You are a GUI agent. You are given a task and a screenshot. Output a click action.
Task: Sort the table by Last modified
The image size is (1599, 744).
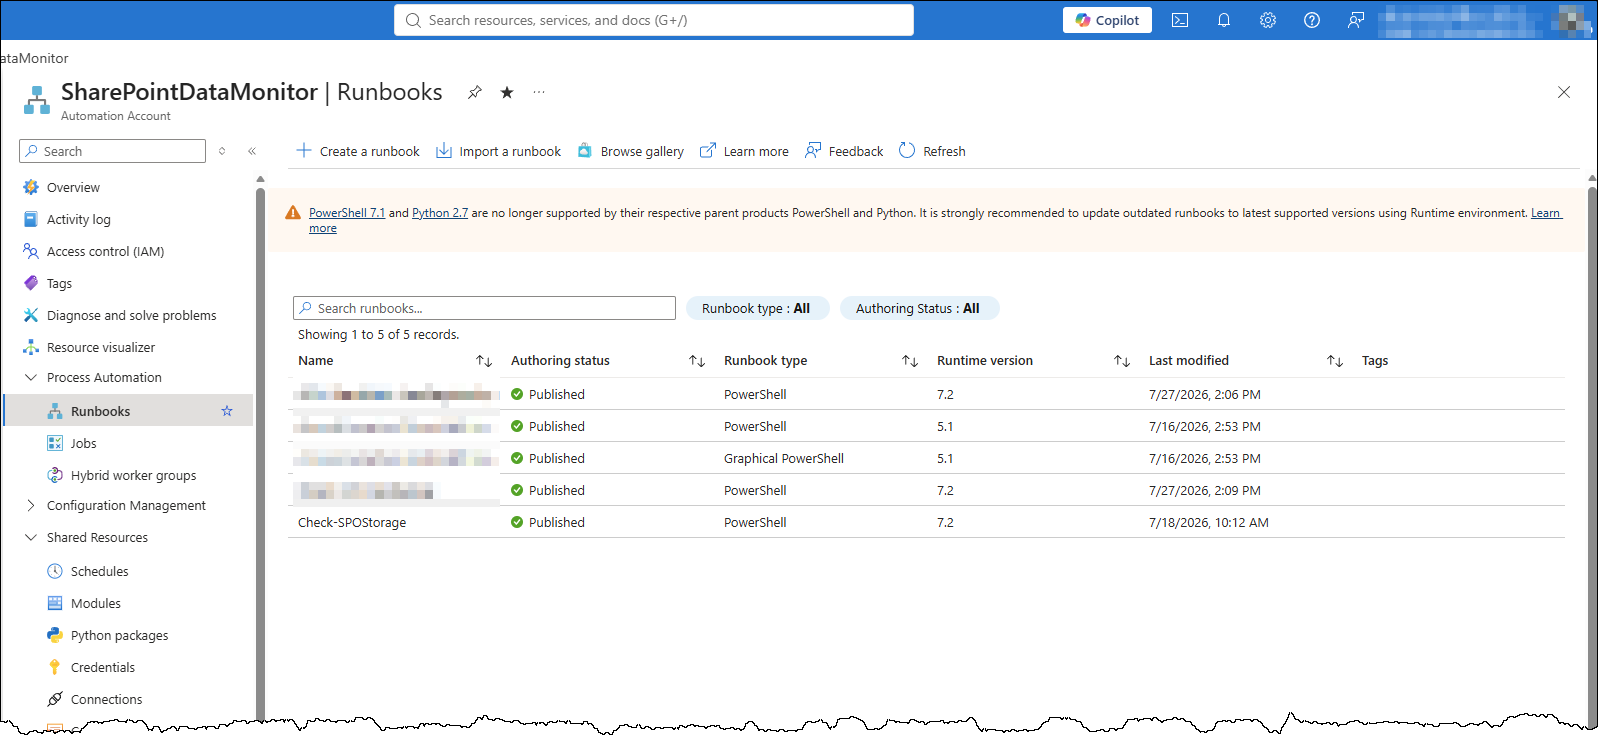pyautogui.click(x=1335, y=361)
